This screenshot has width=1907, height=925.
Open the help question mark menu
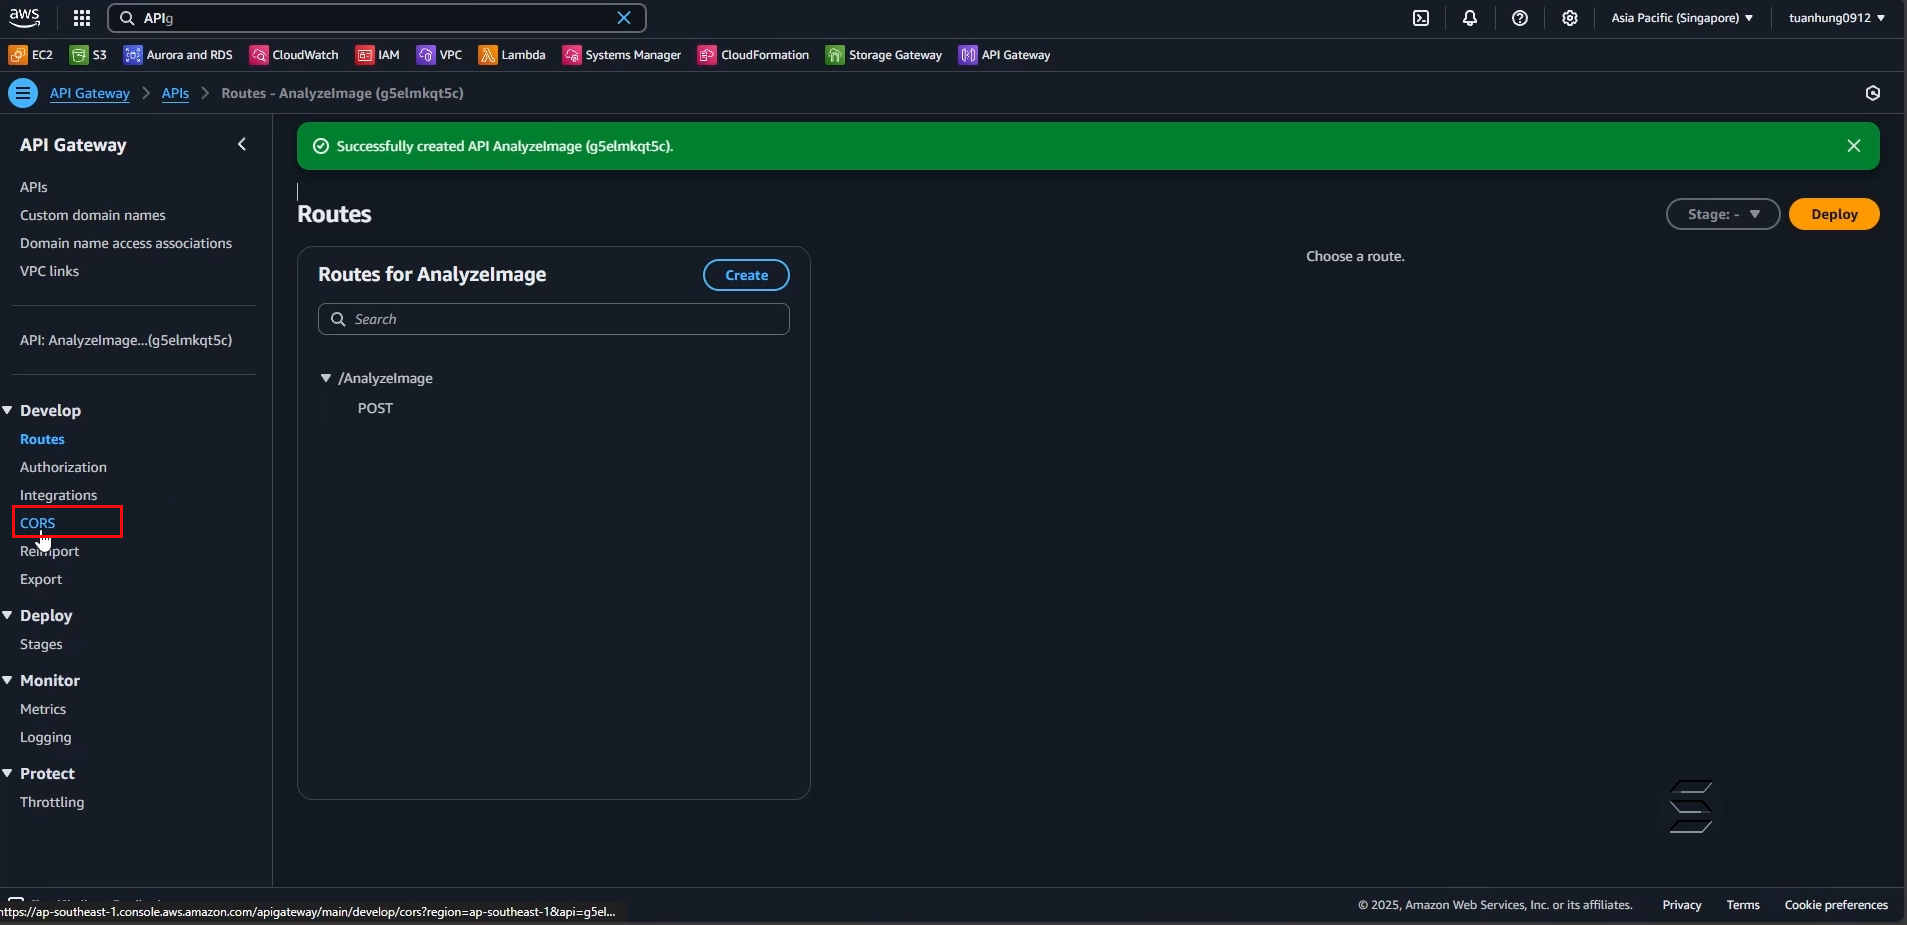(1520, 18)
